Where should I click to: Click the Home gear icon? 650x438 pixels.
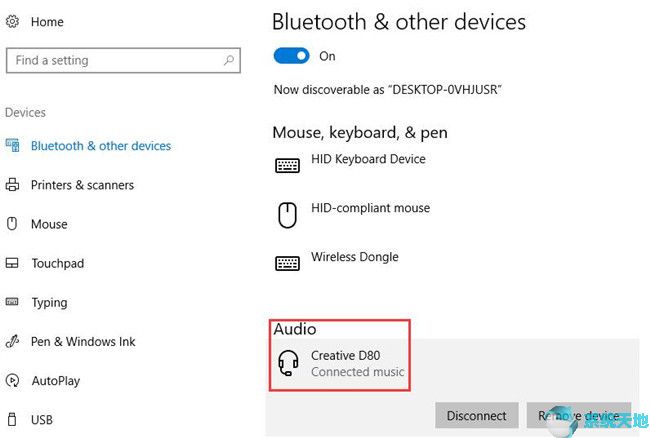pos(12,21)
